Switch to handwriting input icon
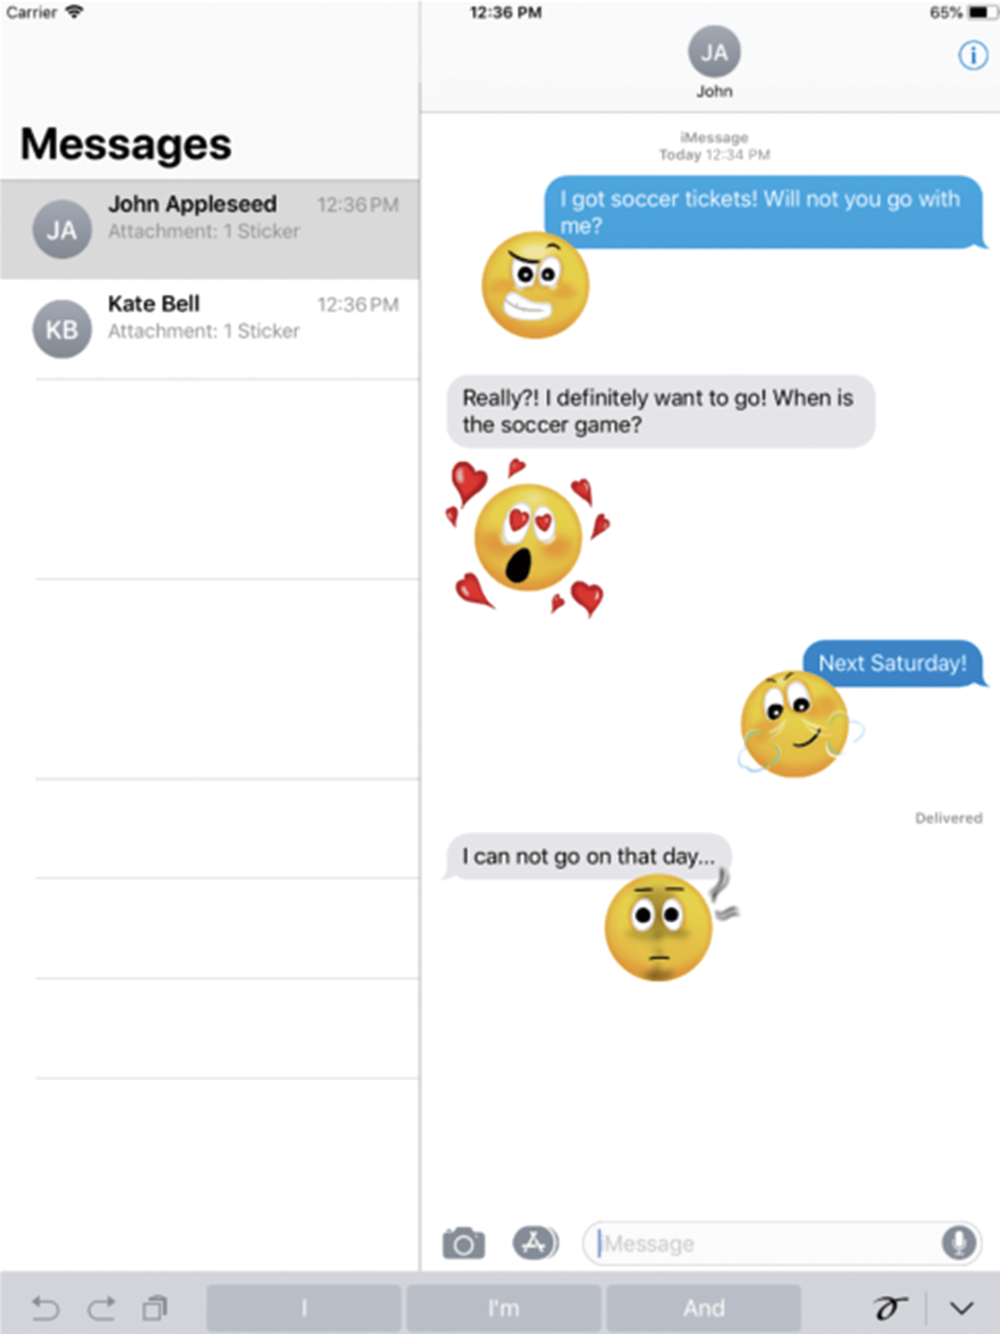1000x1334 pixels. (890, 1307)
